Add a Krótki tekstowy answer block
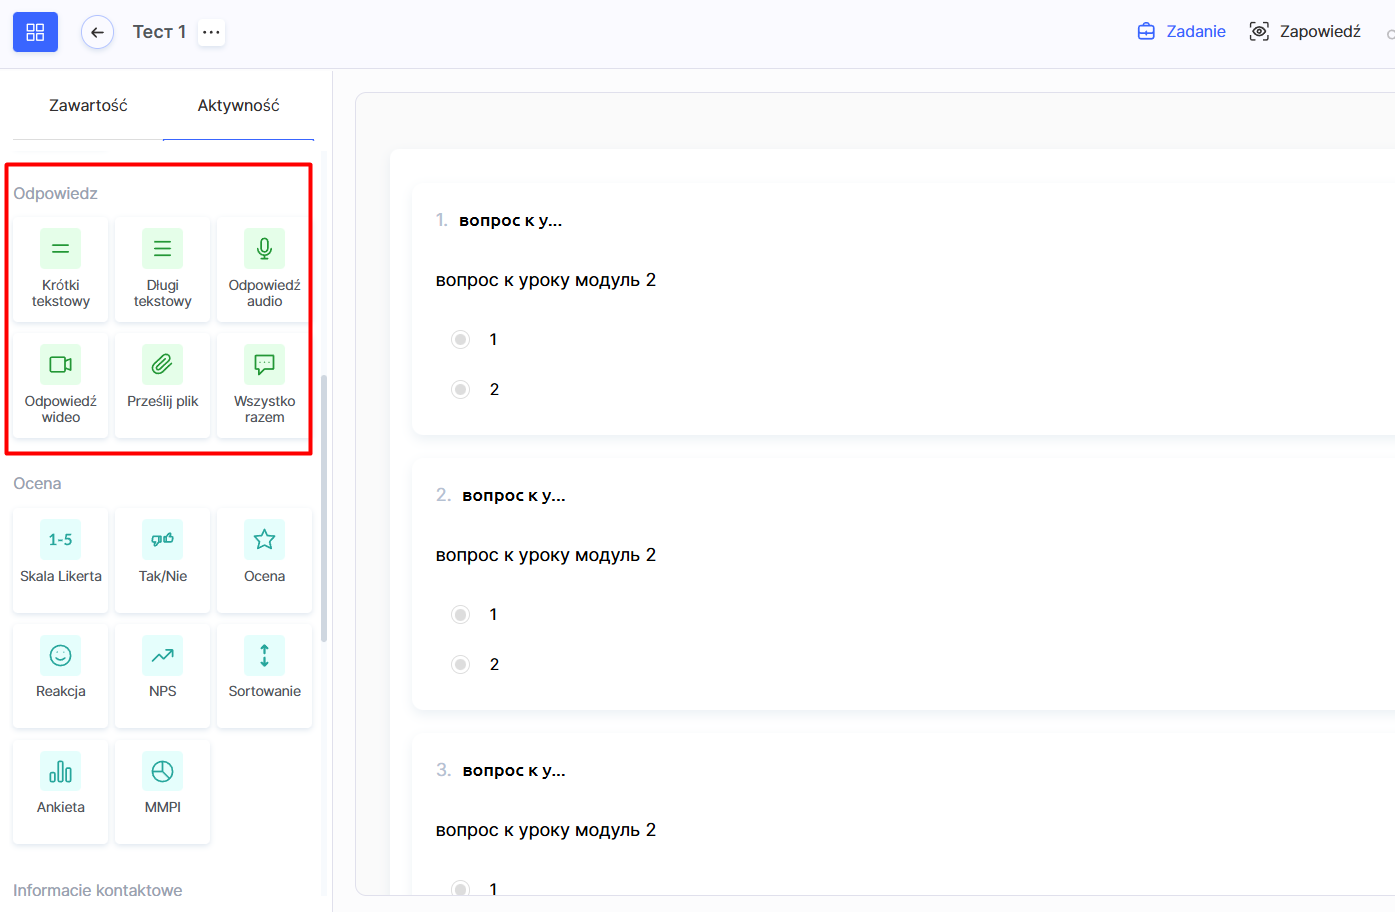 coord(60,269)
